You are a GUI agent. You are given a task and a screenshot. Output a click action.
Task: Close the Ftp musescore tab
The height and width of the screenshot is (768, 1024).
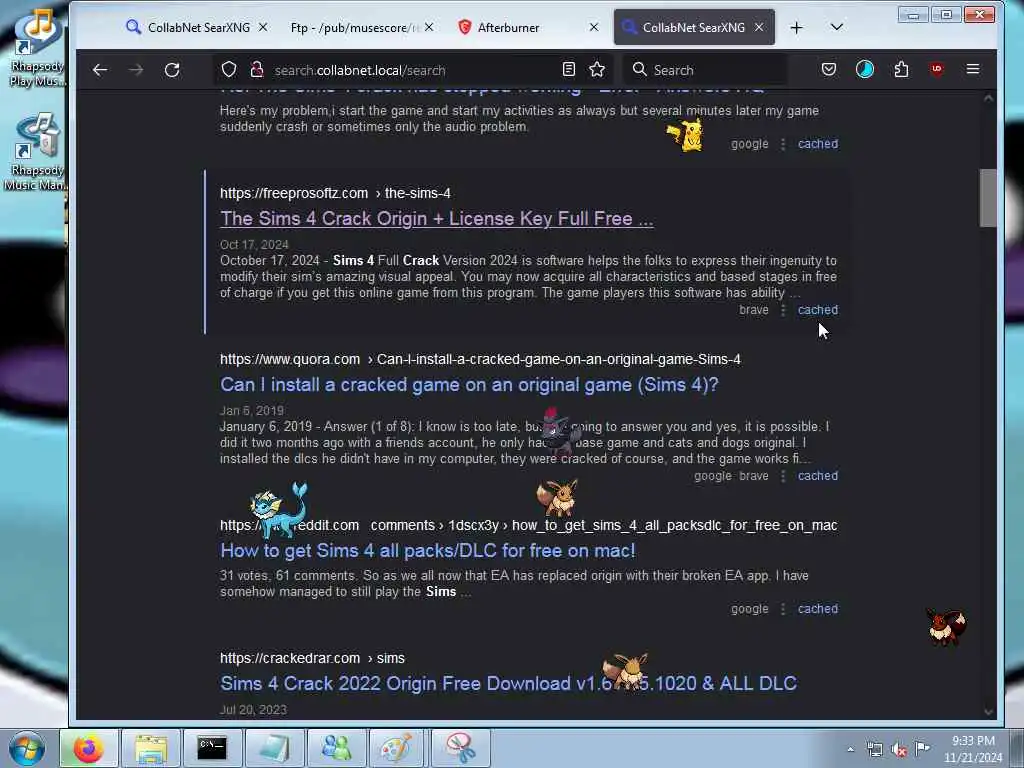coord(428,27)
